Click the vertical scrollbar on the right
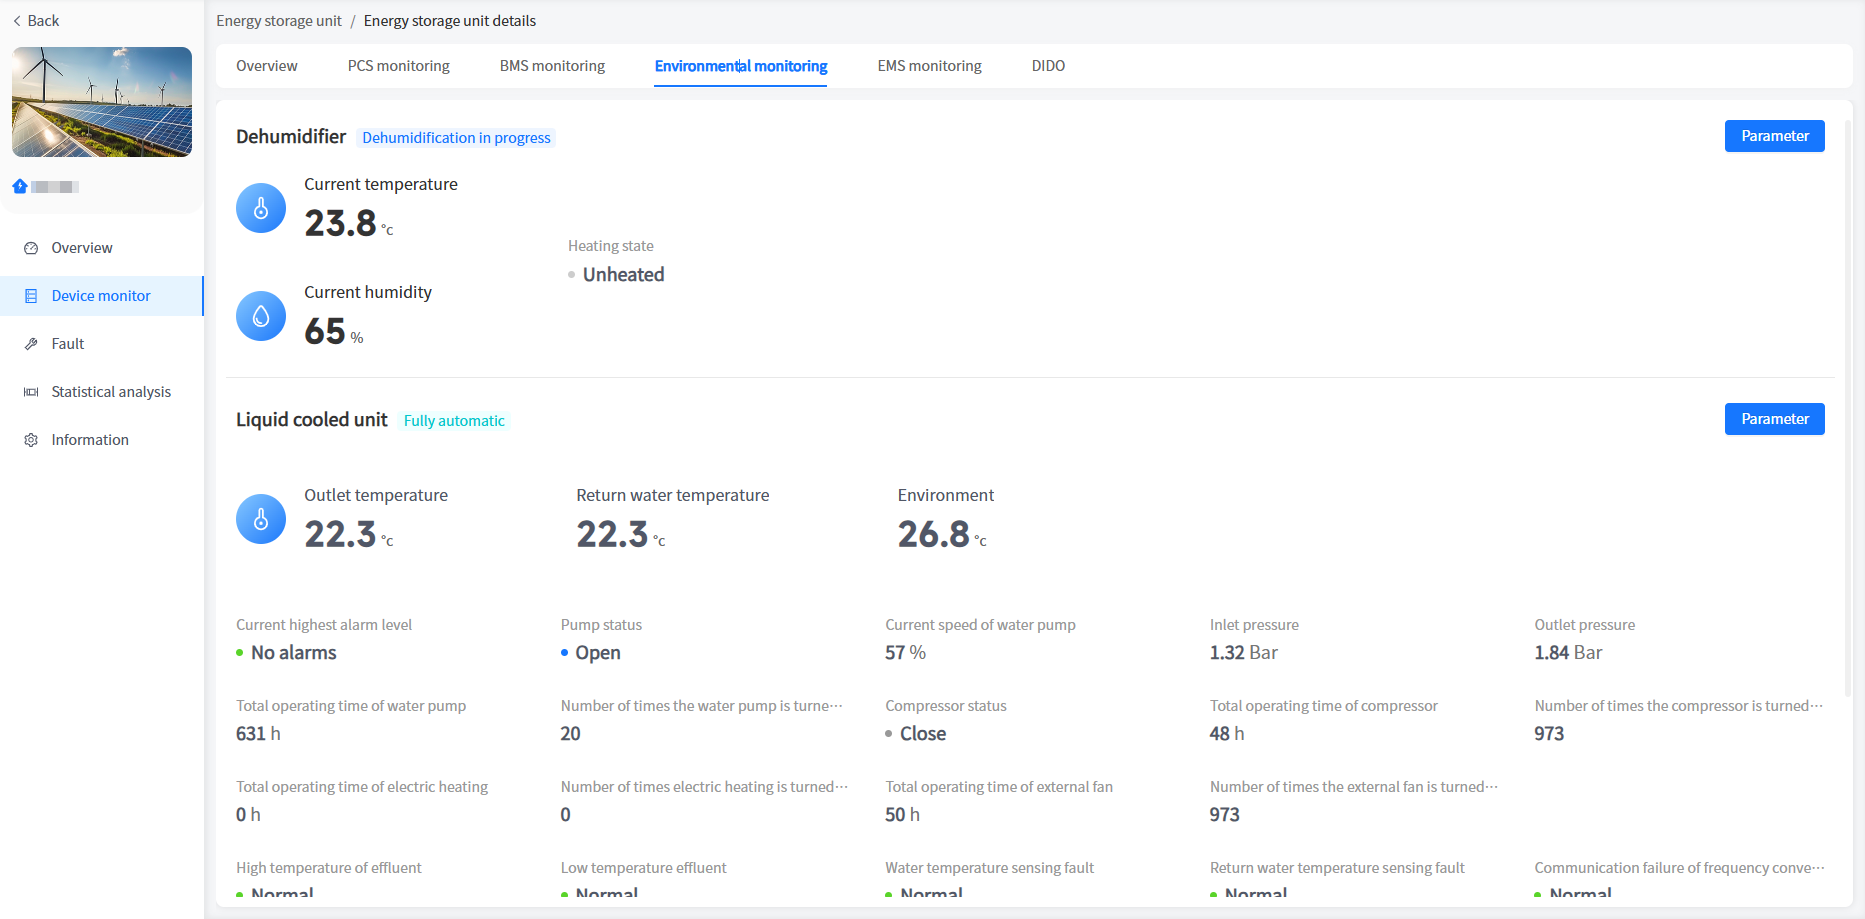The image size is (1865, 919). point(1847,400)
